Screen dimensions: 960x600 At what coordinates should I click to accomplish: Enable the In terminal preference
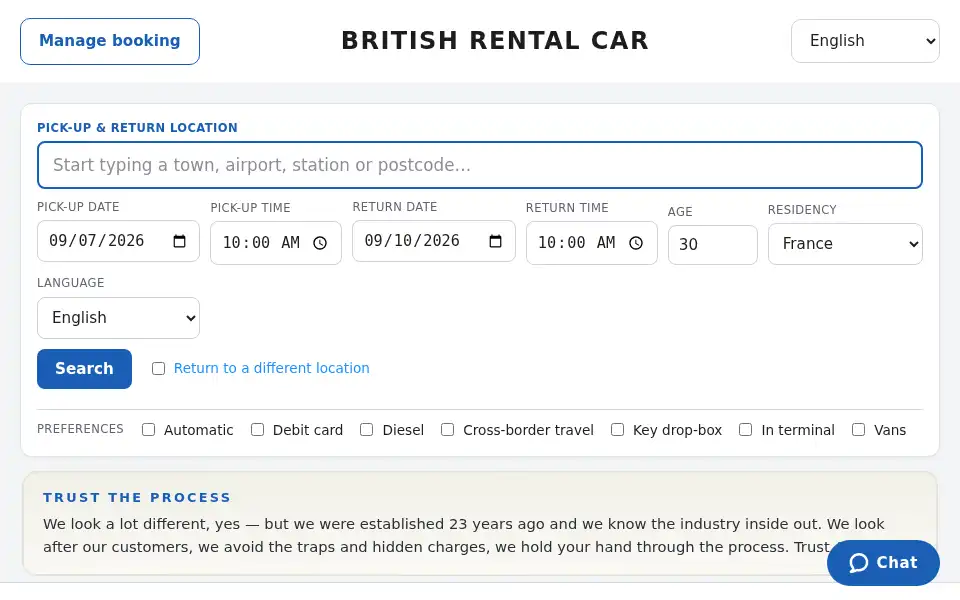click(x=745, y=430)
